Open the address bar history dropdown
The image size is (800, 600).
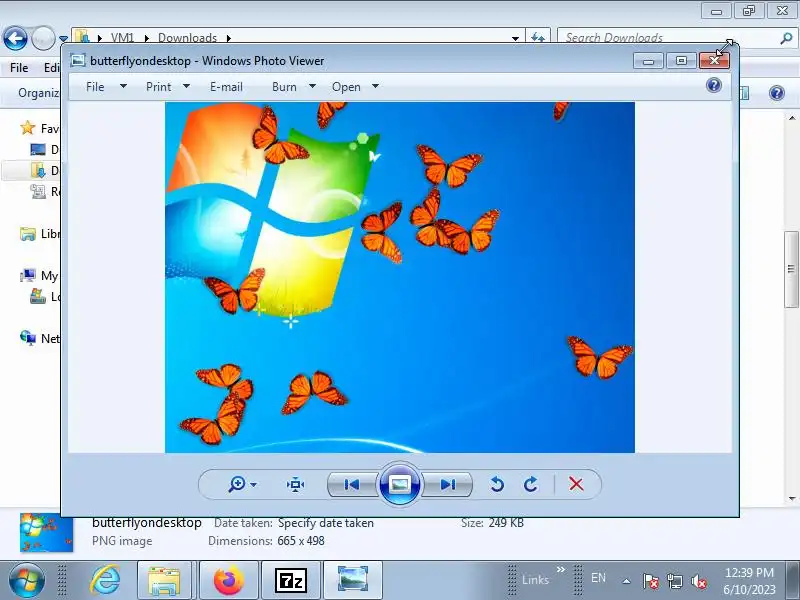click(515, 38)
